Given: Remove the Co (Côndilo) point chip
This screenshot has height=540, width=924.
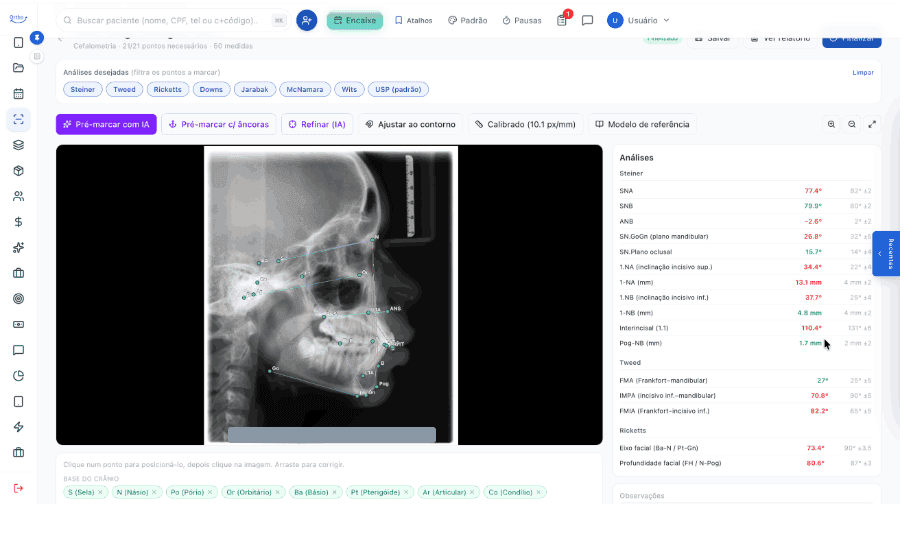Looking at the screenshot, I should (x=539, y=492).
